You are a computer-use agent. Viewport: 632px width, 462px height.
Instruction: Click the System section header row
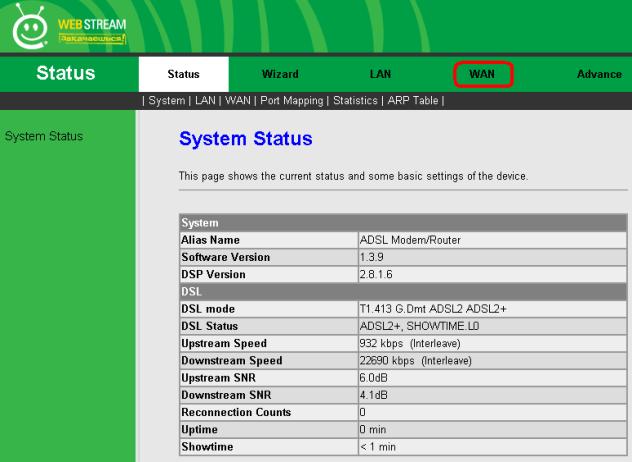(403, 223)
